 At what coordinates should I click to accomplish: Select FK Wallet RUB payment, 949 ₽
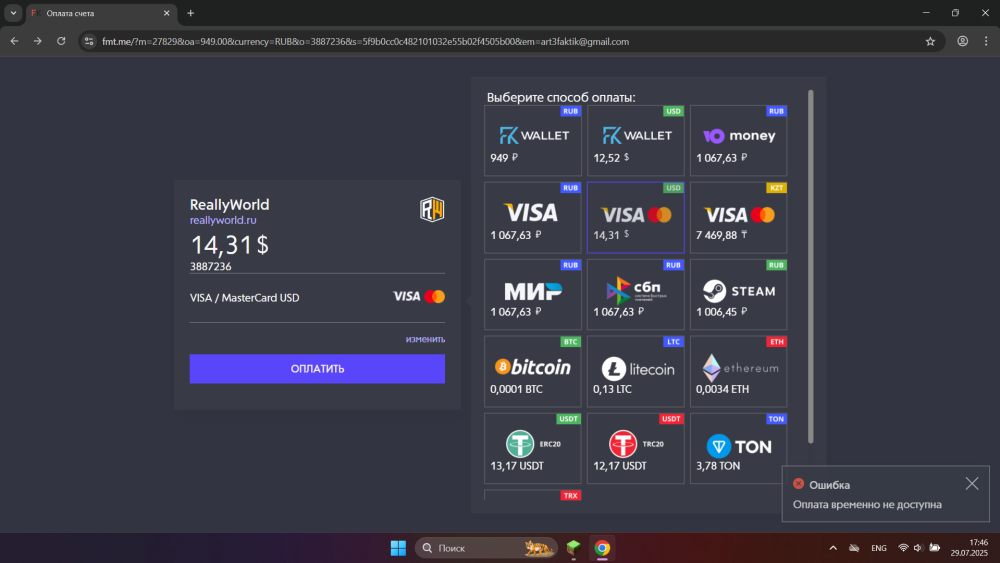pyautogui.click(x=533, y=141)
